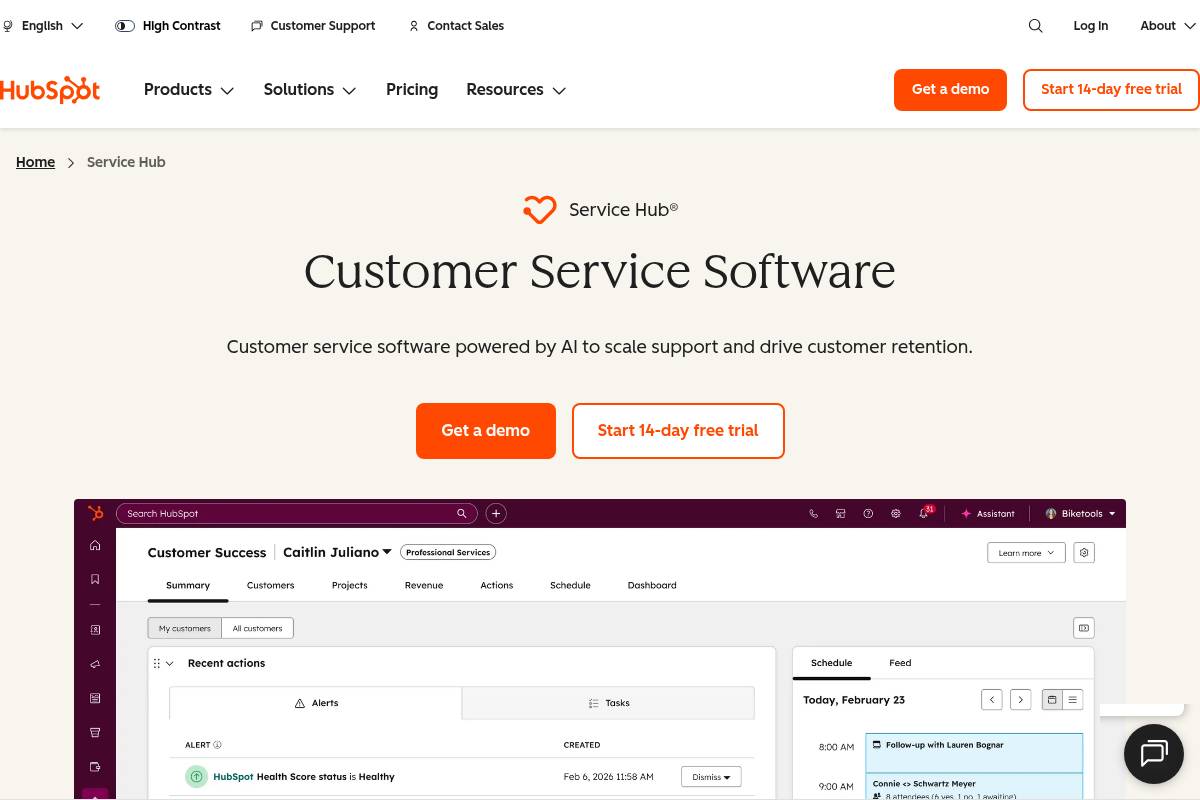
Task: Click the Service Hub heart icon
Action: [x=539, y=210]
